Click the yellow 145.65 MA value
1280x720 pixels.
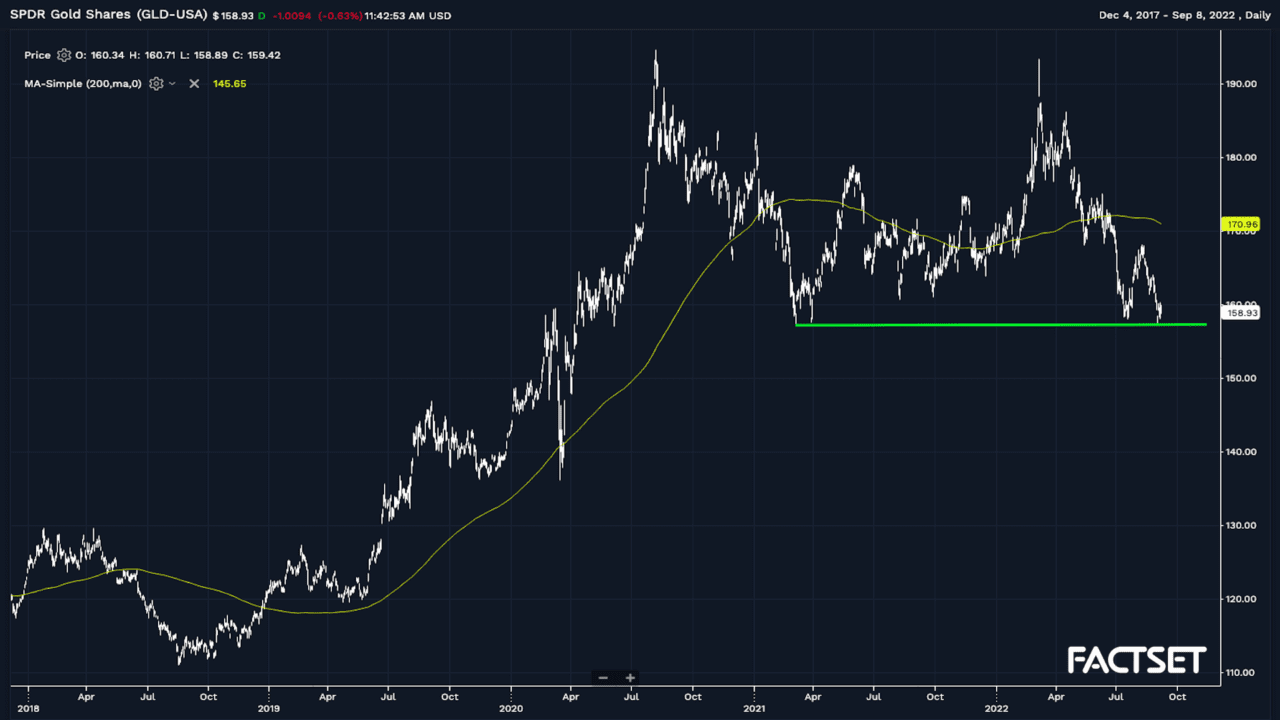229,84
